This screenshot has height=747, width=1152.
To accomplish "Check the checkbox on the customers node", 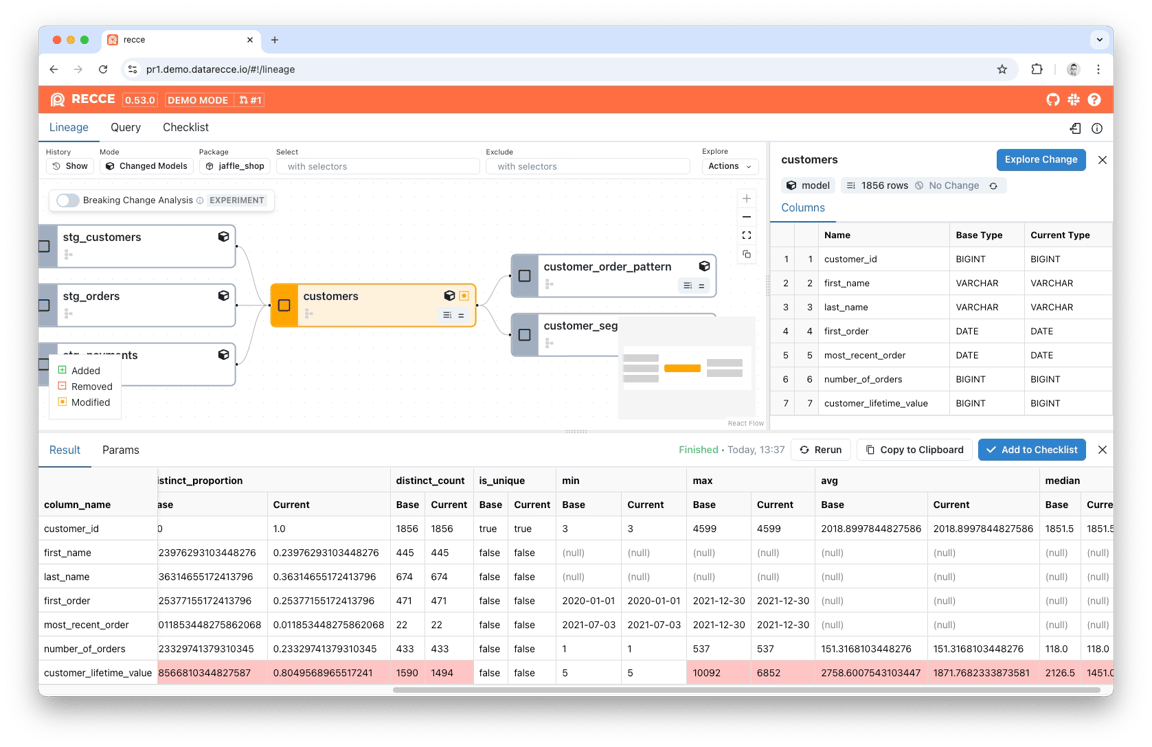I will [284, 306].
